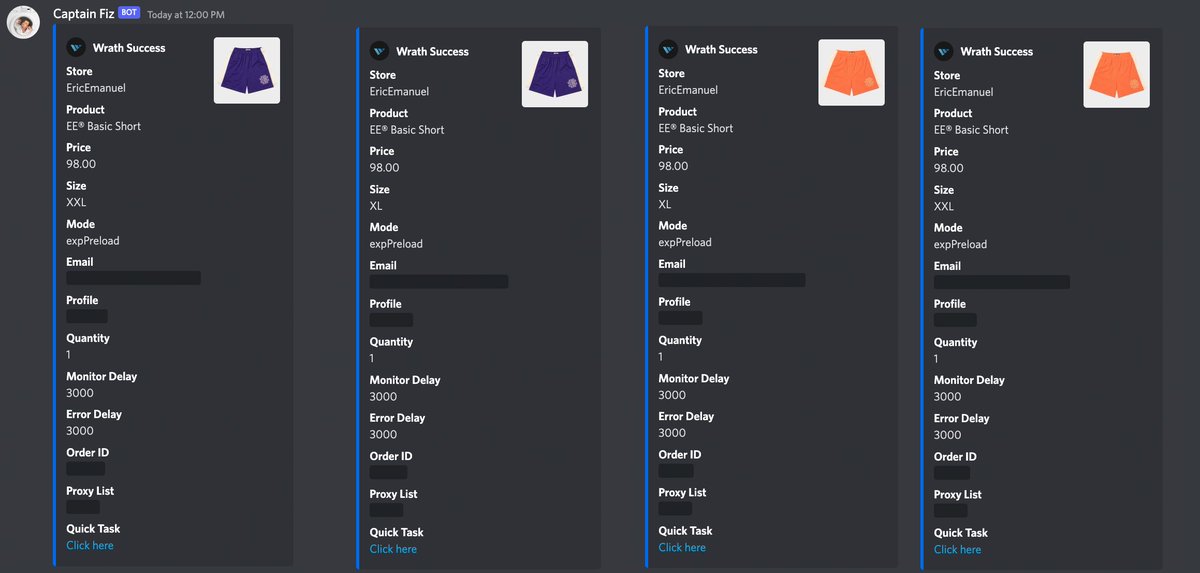Image resolution: width=1200 pixels, height=573 pixels.
Task: Click the Today at 12:00 PM timestamp
Action: point(186,15)
